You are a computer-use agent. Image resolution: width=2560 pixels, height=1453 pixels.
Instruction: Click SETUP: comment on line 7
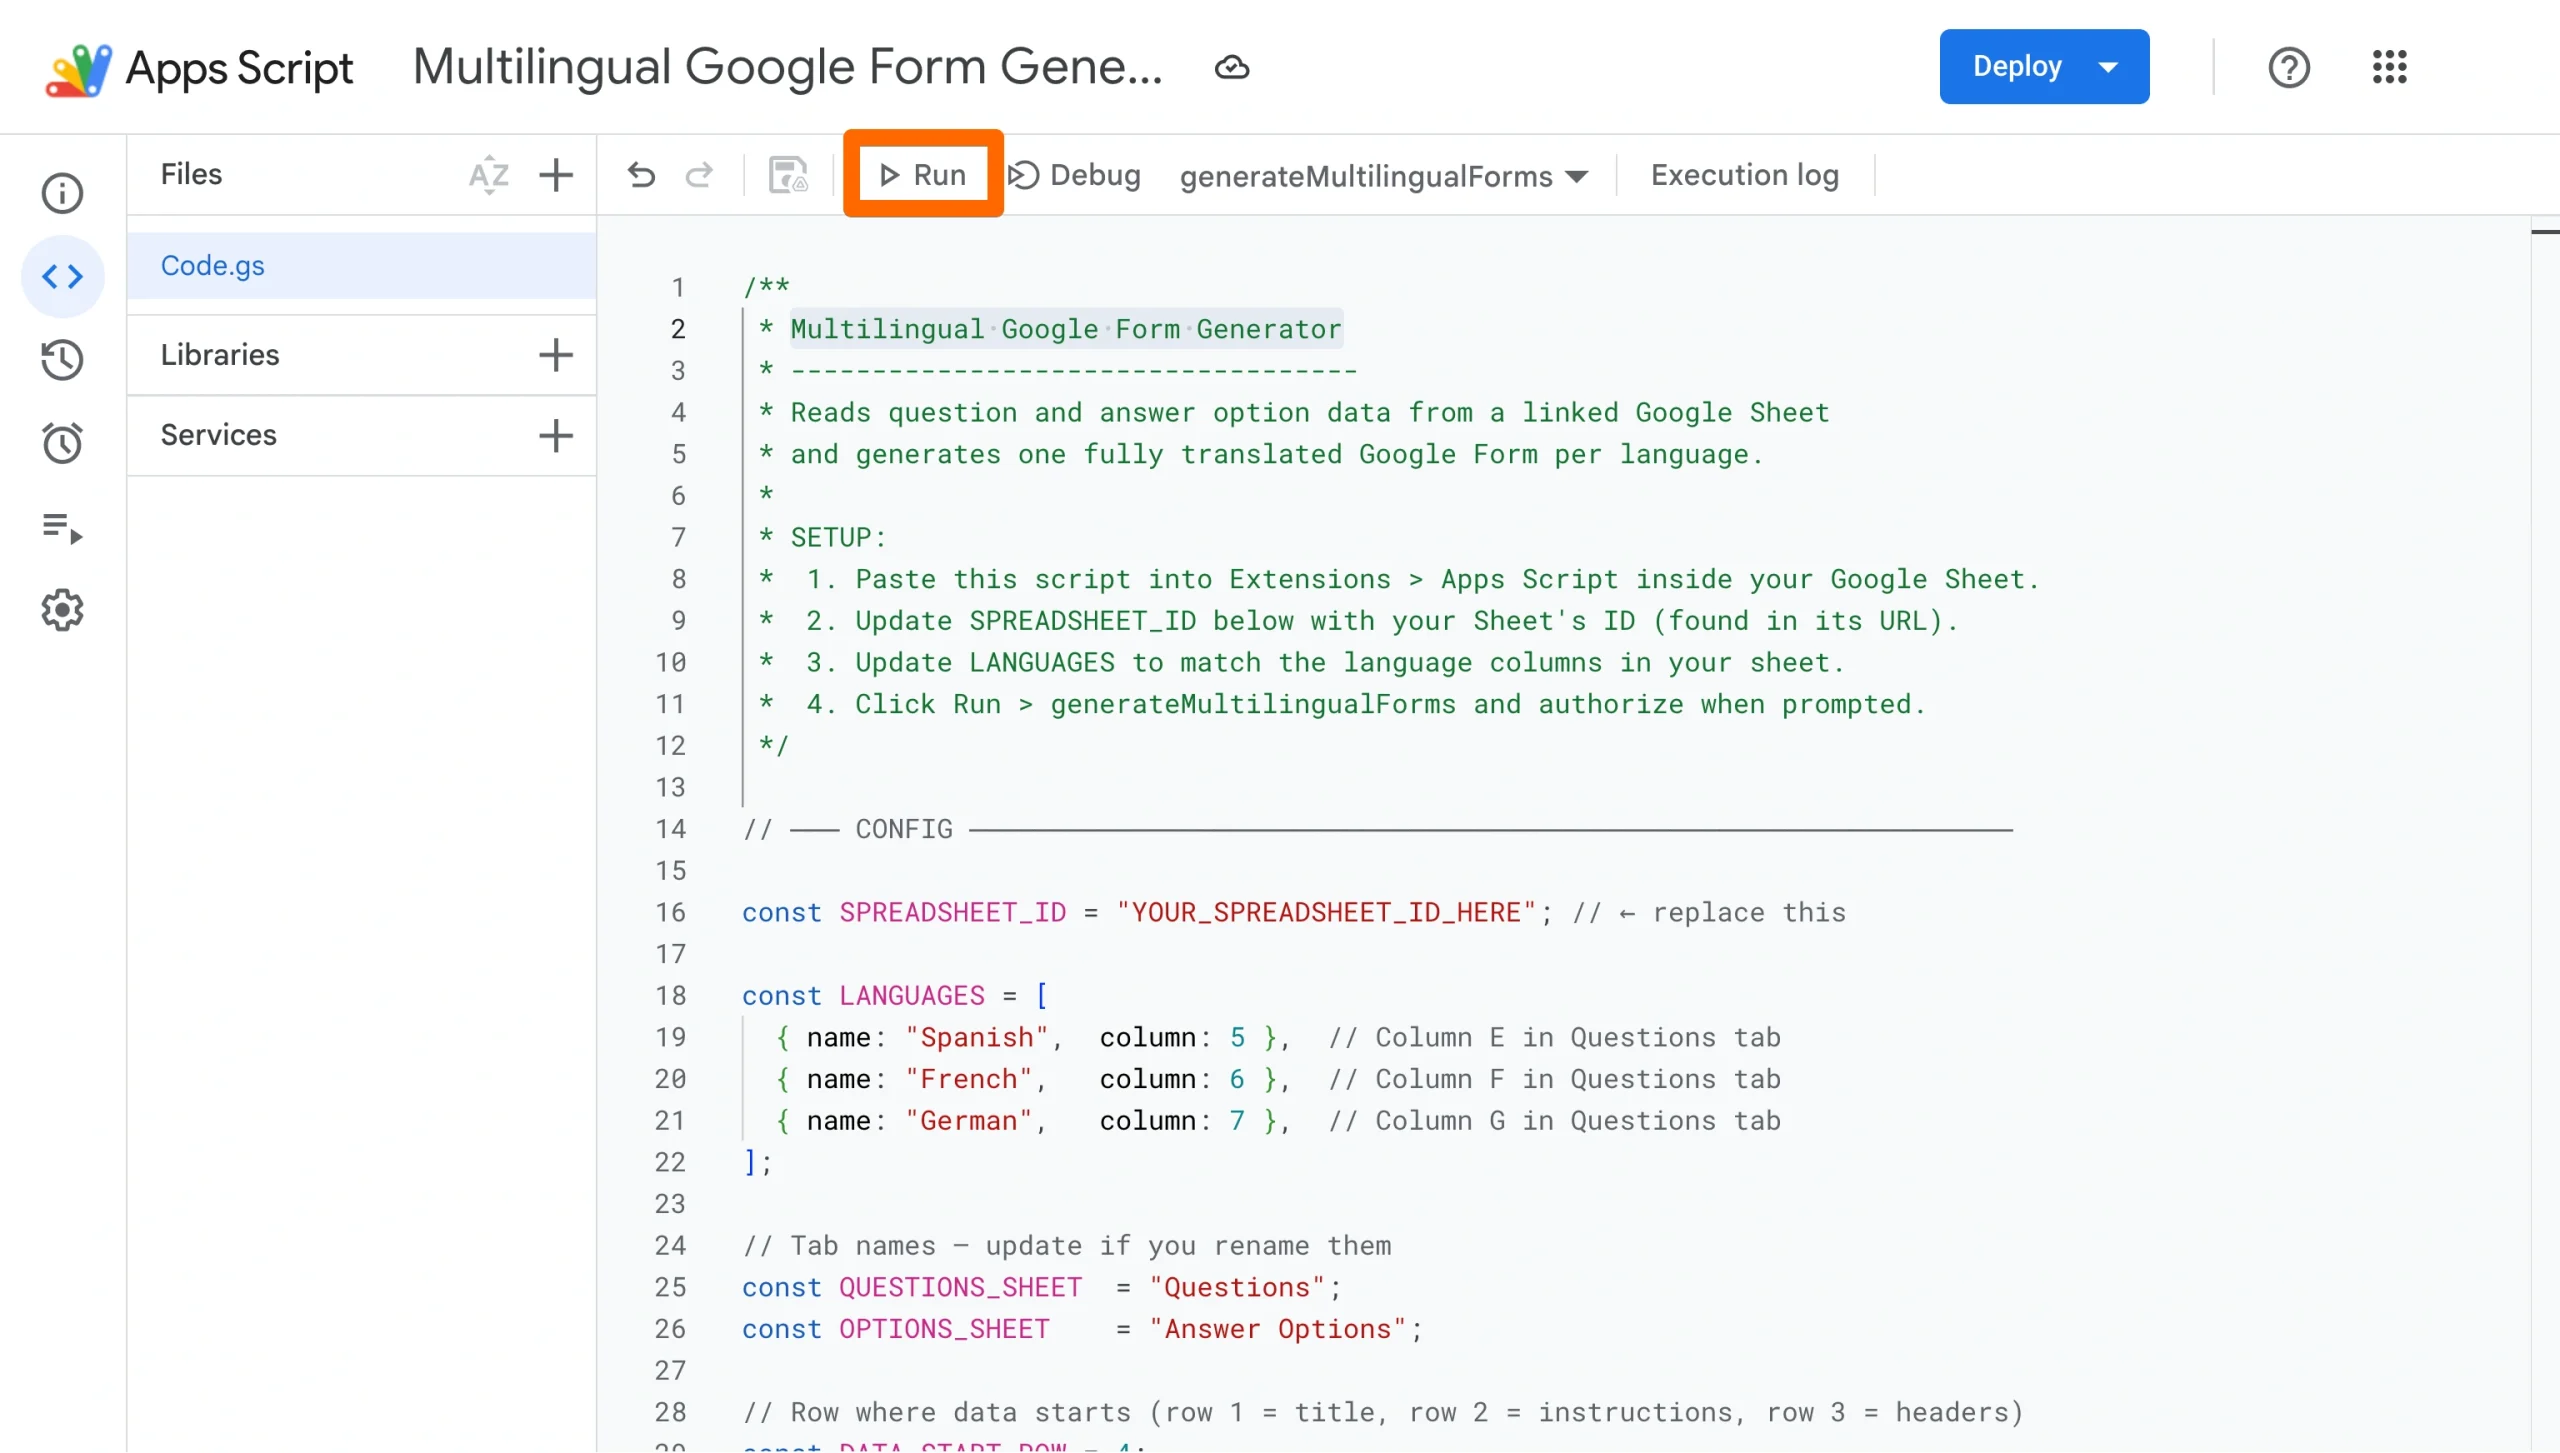[838, 538]
